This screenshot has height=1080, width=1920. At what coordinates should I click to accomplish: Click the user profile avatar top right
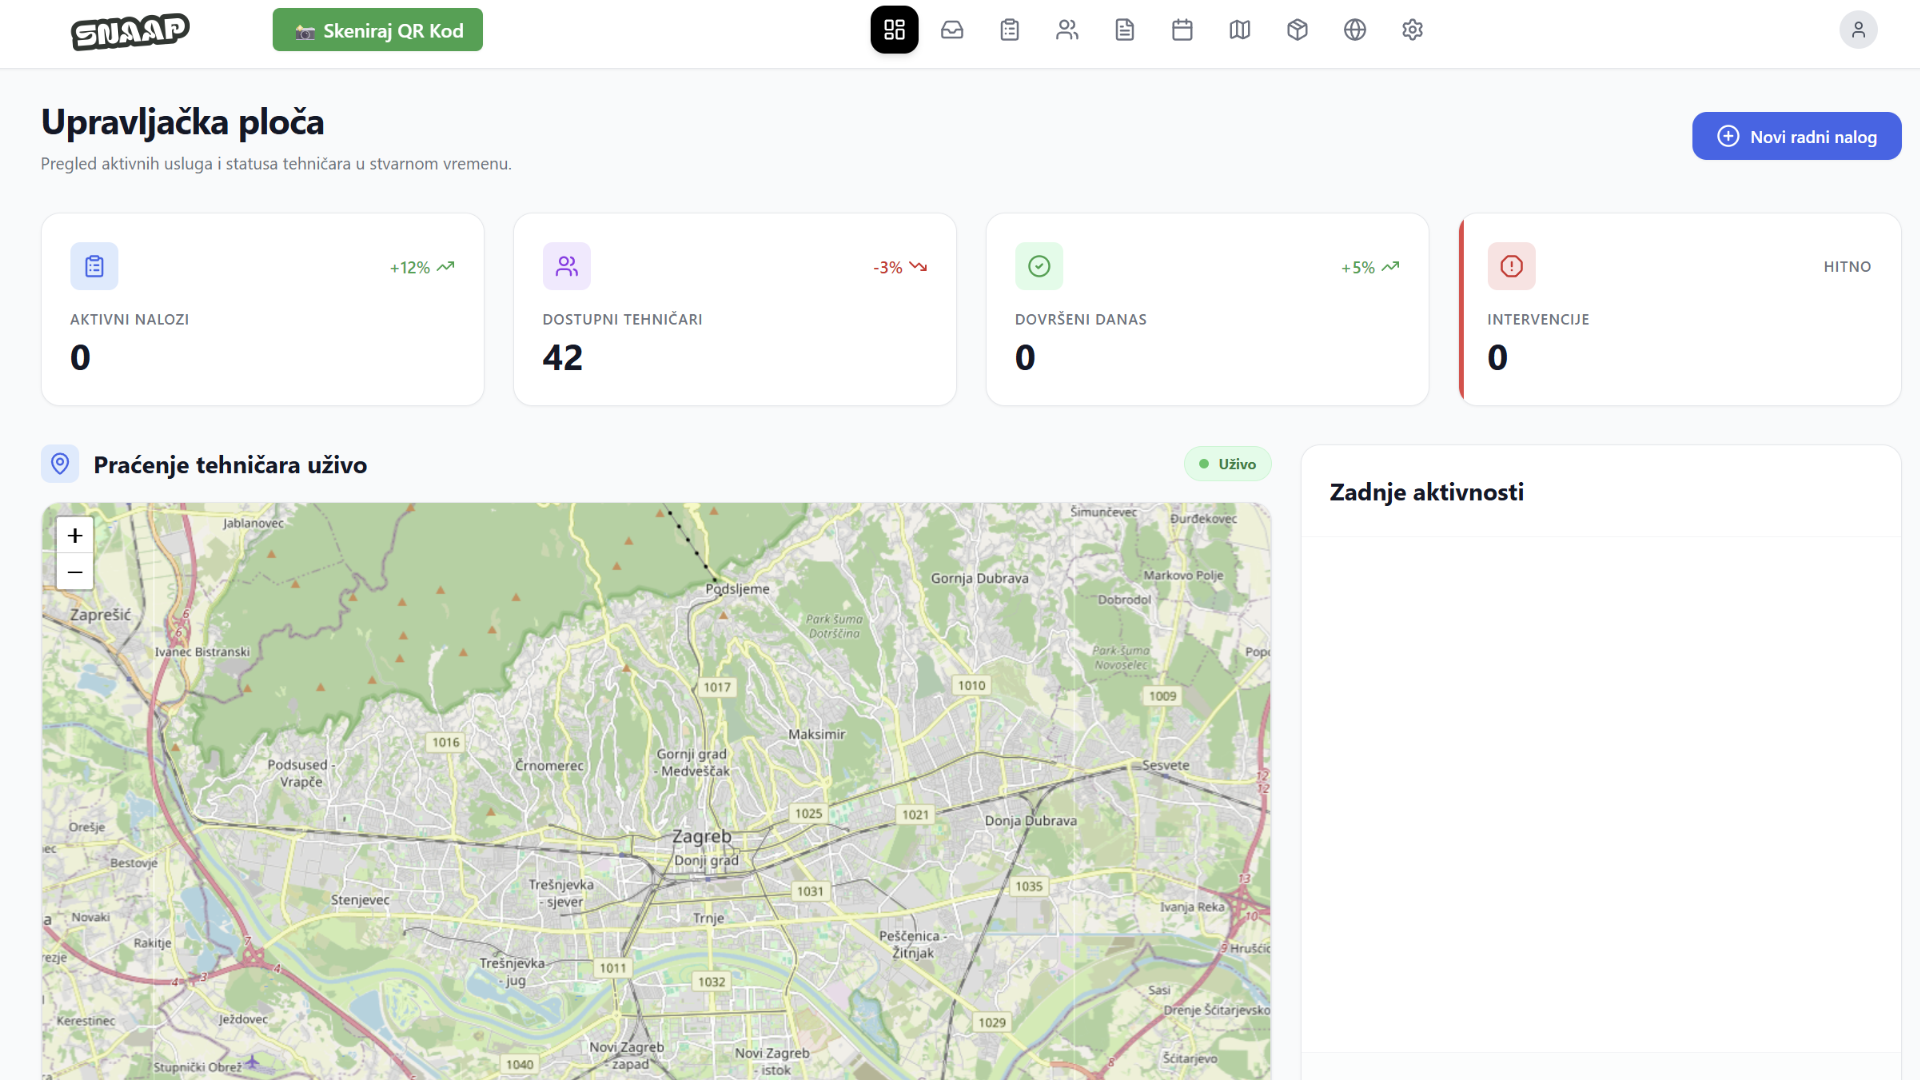click(1858, 30)
